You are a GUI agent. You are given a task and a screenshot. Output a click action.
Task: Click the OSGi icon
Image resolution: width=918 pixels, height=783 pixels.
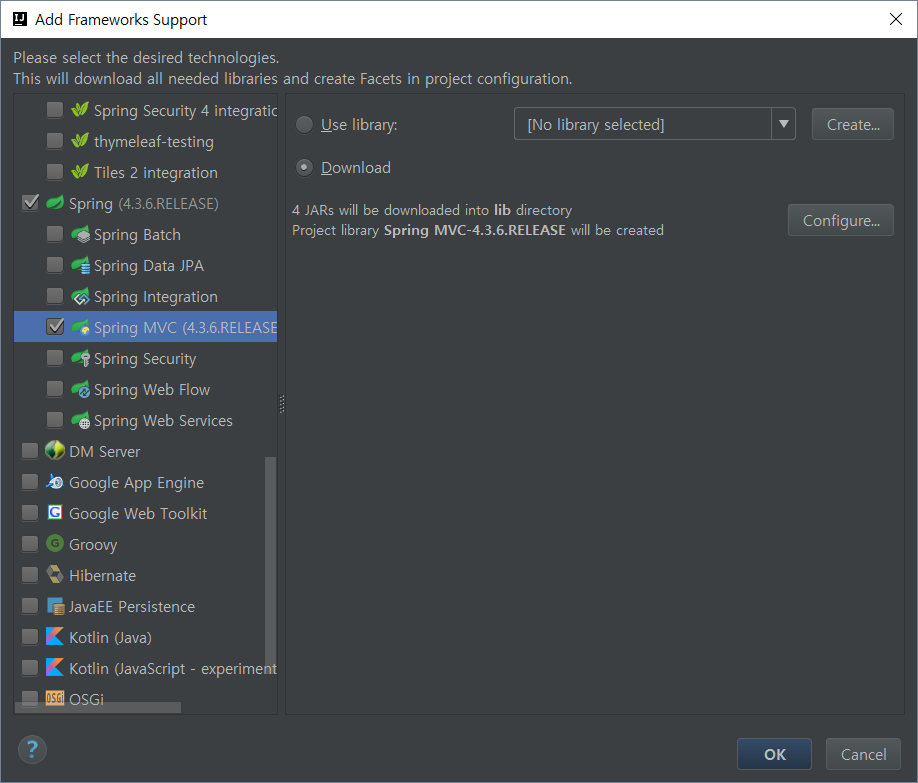pos(55,698)
